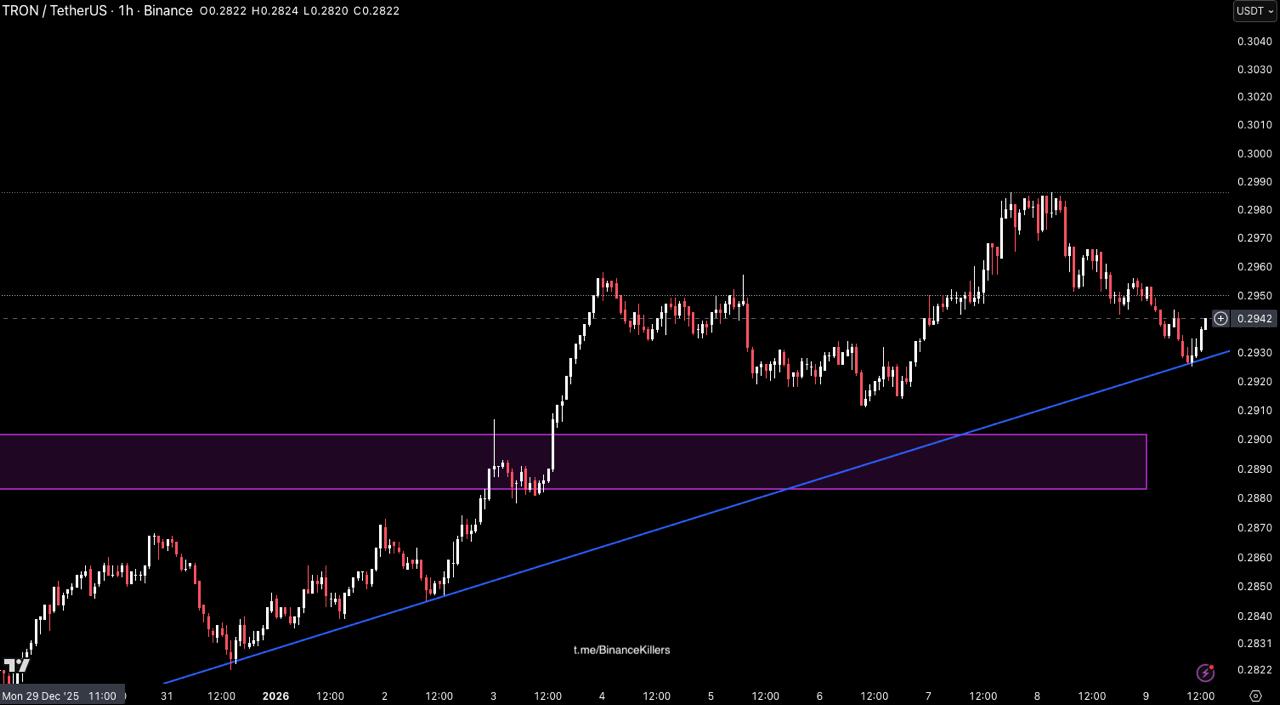Click the 2026 marker on time axis

tap(274, 696)
